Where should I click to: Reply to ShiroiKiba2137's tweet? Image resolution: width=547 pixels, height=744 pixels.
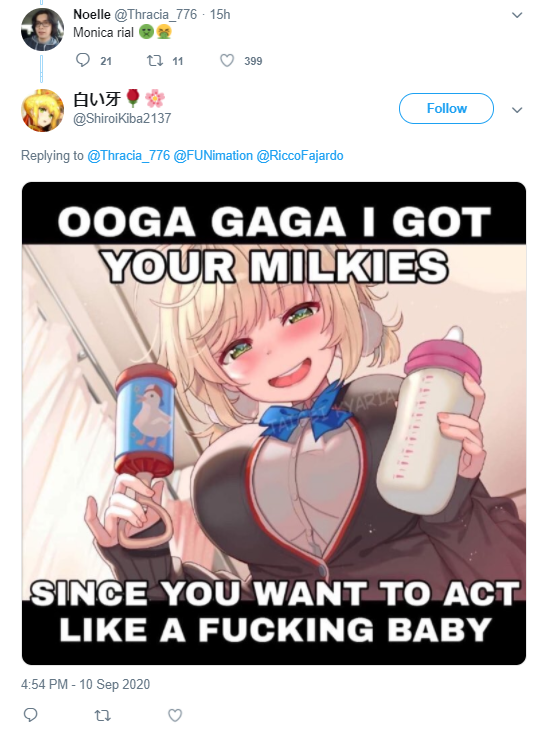31,715
